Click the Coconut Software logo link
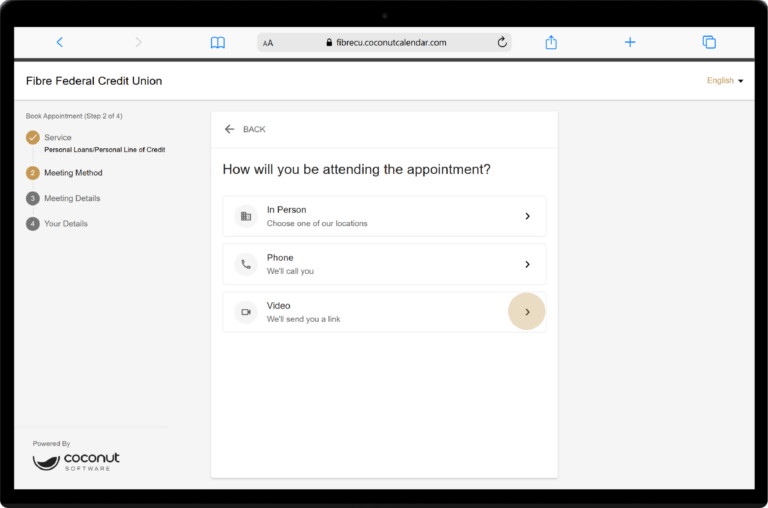Image resolution: width=768 pixels, height=508 pixels. click(76, 461)
